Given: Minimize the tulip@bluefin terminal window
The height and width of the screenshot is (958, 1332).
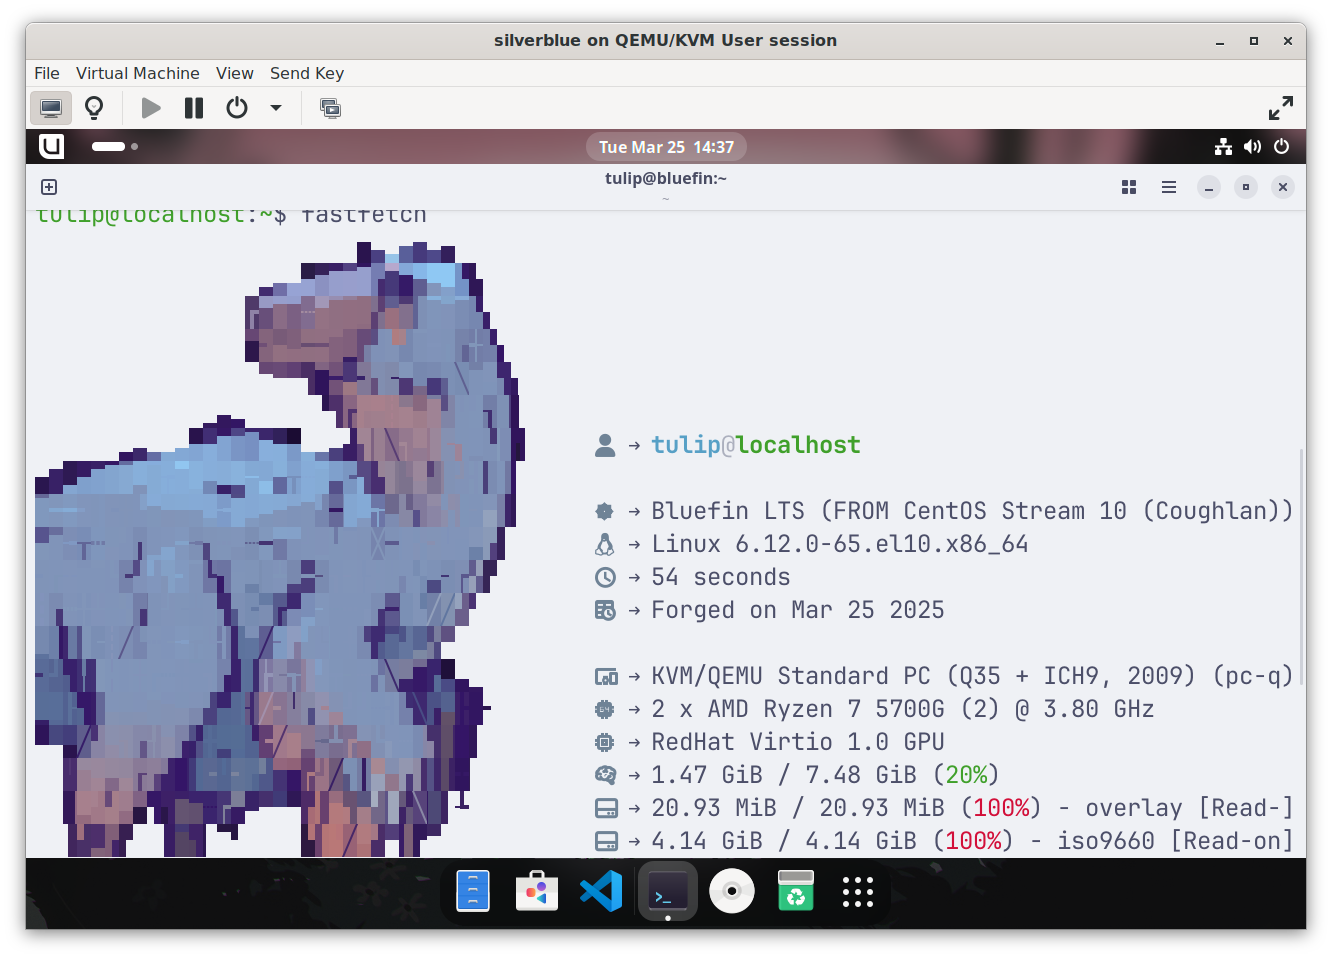Looking at the screenshot, I should pyautogui.click(x=1209, y=187).
